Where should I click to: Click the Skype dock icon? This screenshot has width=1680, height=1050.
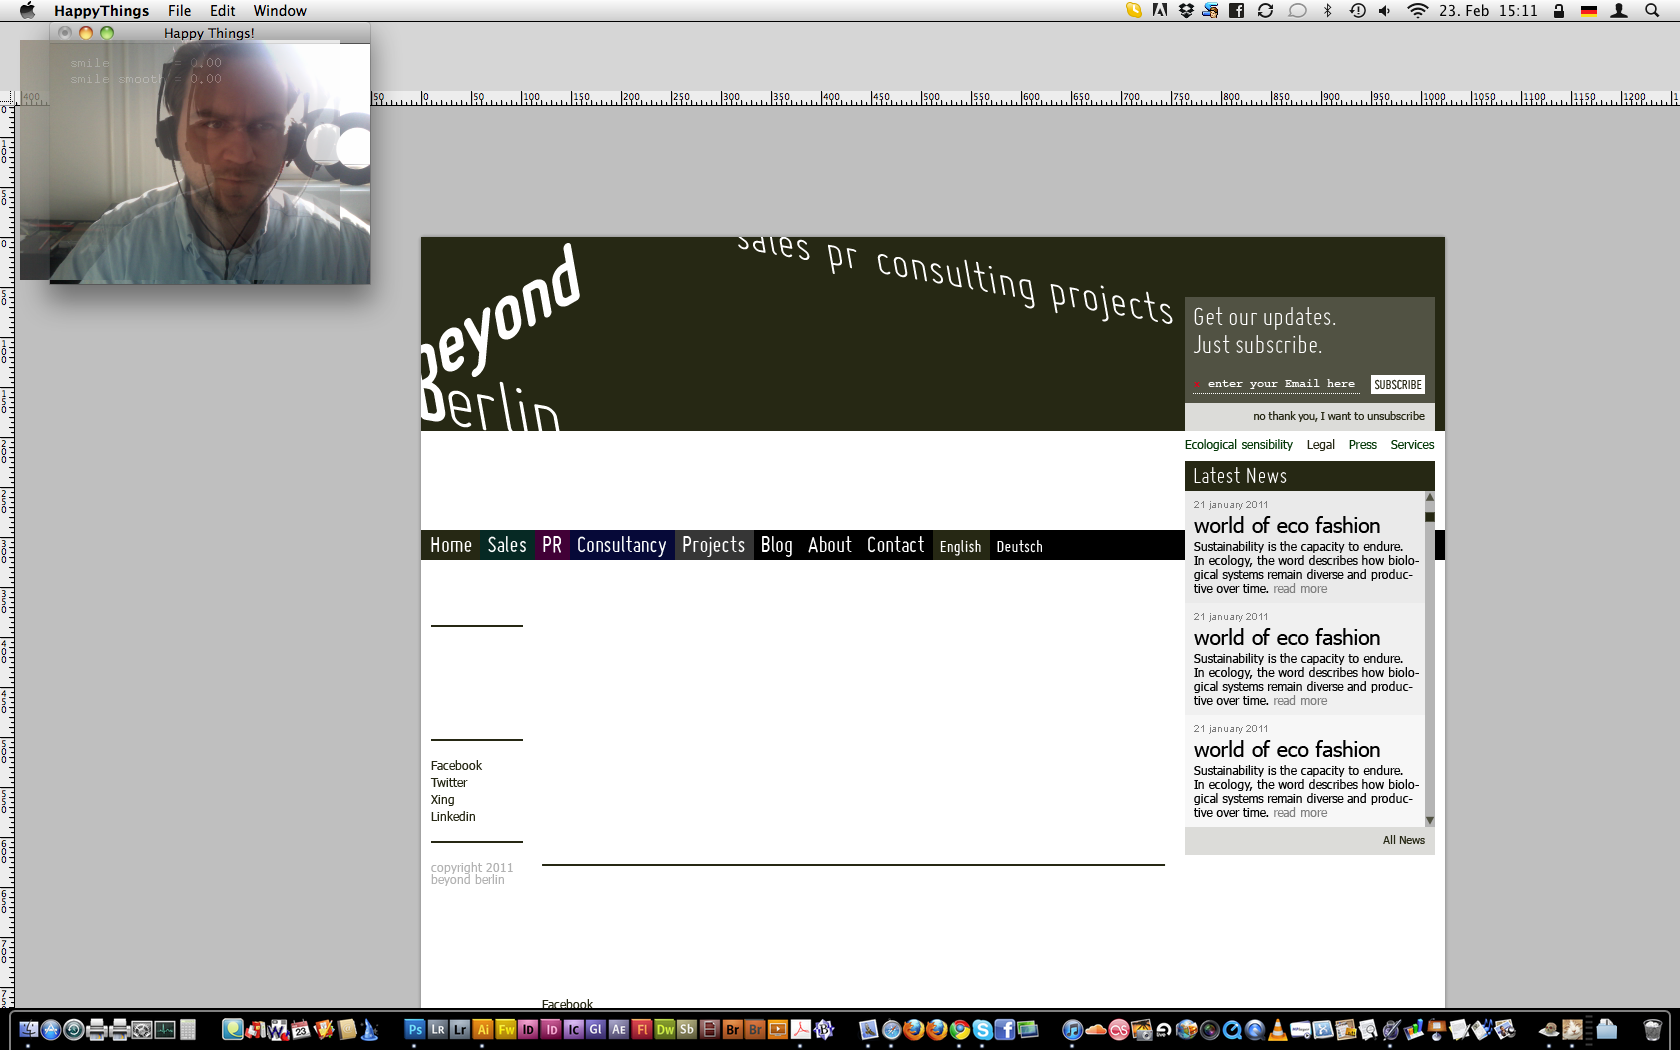point(982,1029)
